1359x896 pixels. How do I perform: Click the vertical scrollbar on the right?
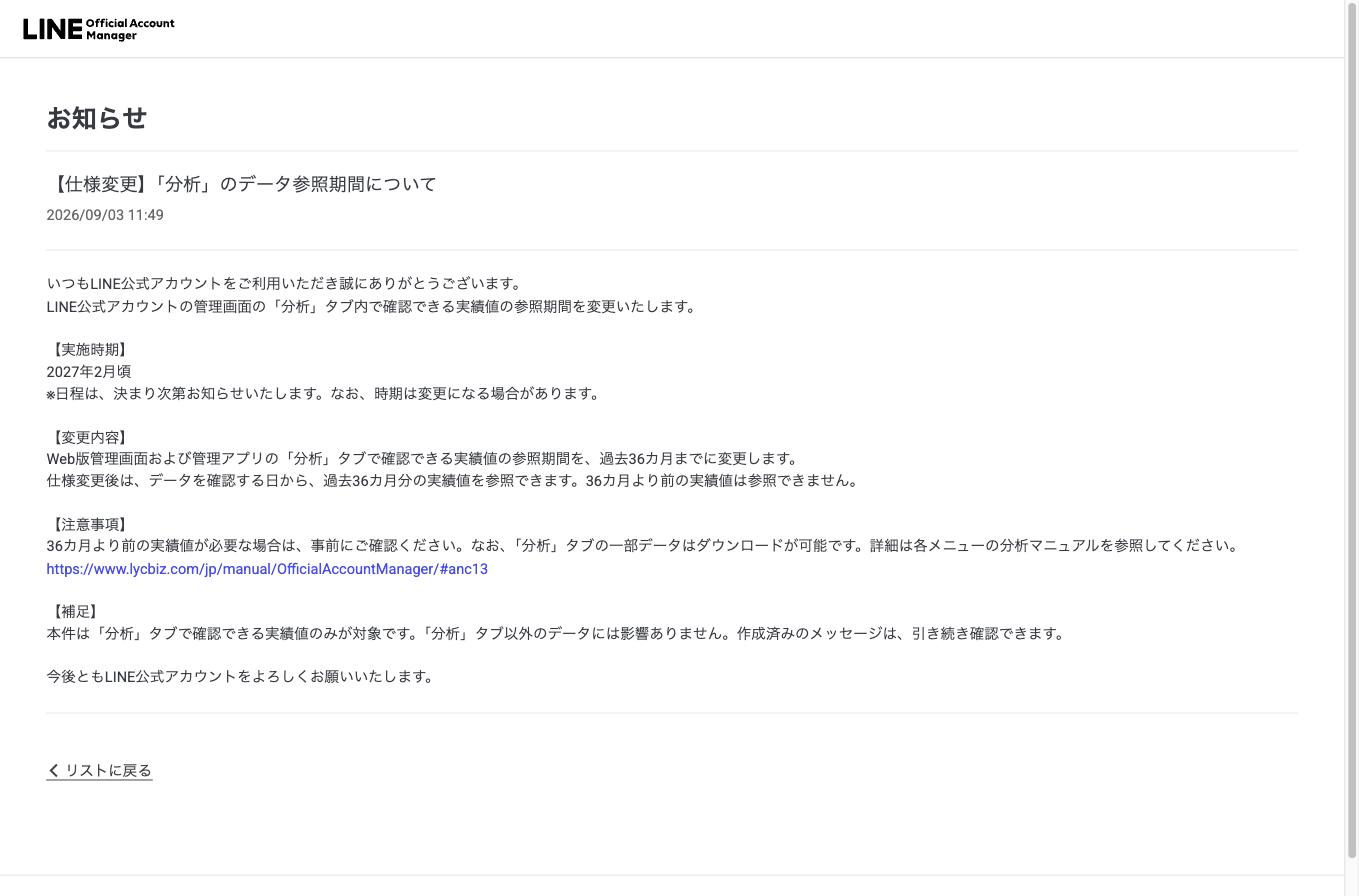1351,430
